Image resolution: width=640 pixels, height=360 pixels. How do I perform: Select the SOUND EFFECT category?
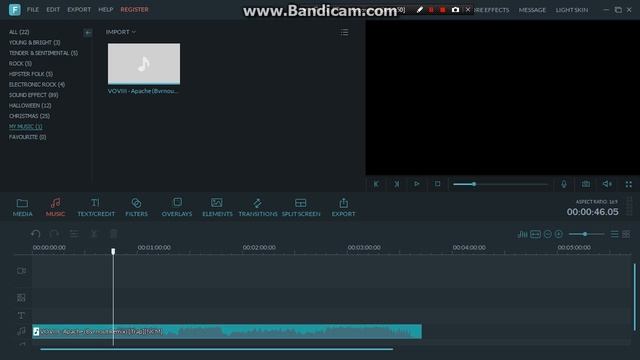[33, 95]
